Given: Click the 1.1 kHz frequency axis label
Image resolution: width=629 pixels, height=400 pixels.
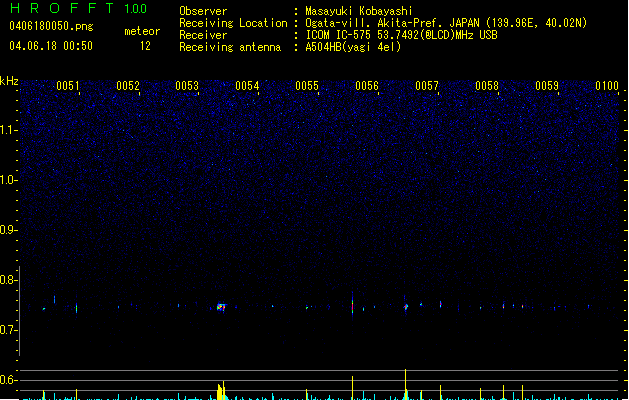Looking at the screenshot, I should (8, 130).
